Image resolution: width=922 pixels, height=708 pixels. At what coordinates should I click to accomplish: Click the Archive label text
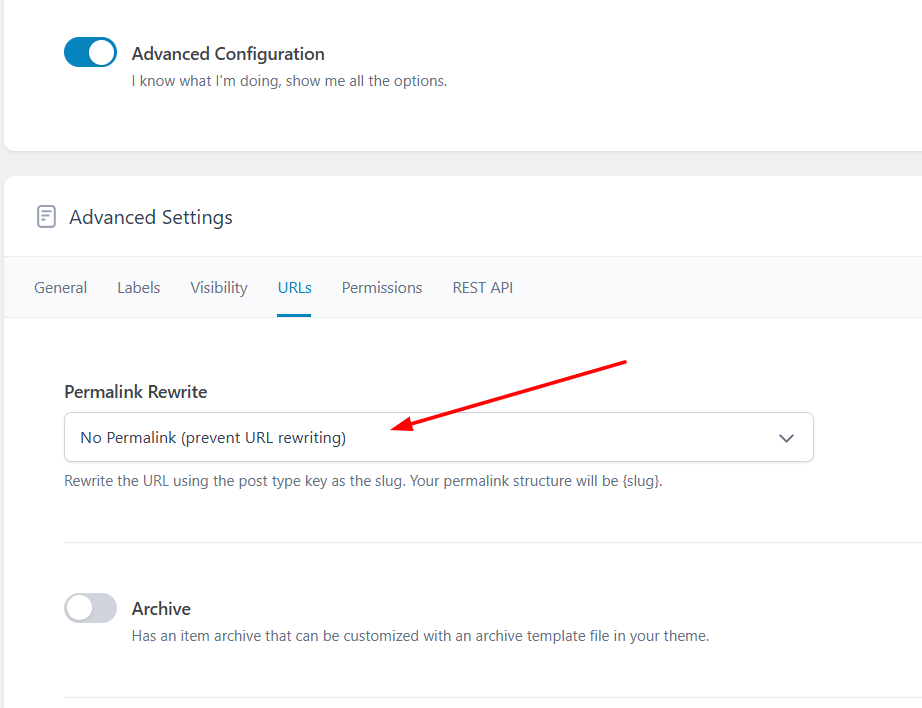coord(161,609)
